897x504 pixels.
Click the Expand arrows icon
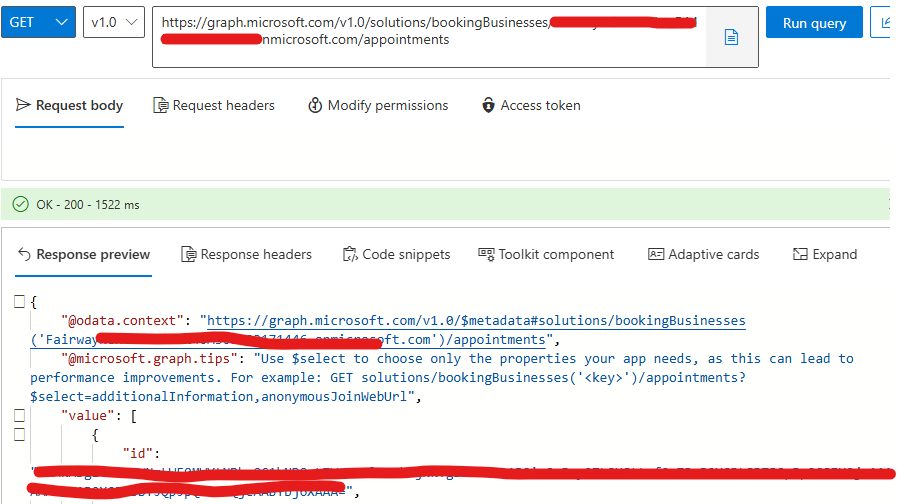coord(800,254)
